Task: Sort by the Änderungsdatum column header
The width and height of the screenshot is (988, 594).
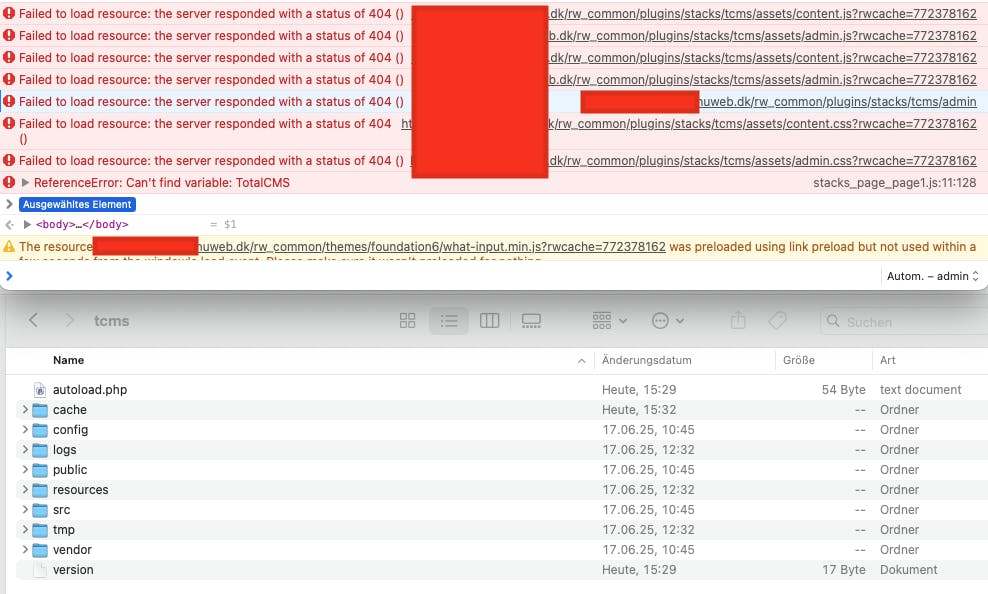Action: tap(646, 360)
